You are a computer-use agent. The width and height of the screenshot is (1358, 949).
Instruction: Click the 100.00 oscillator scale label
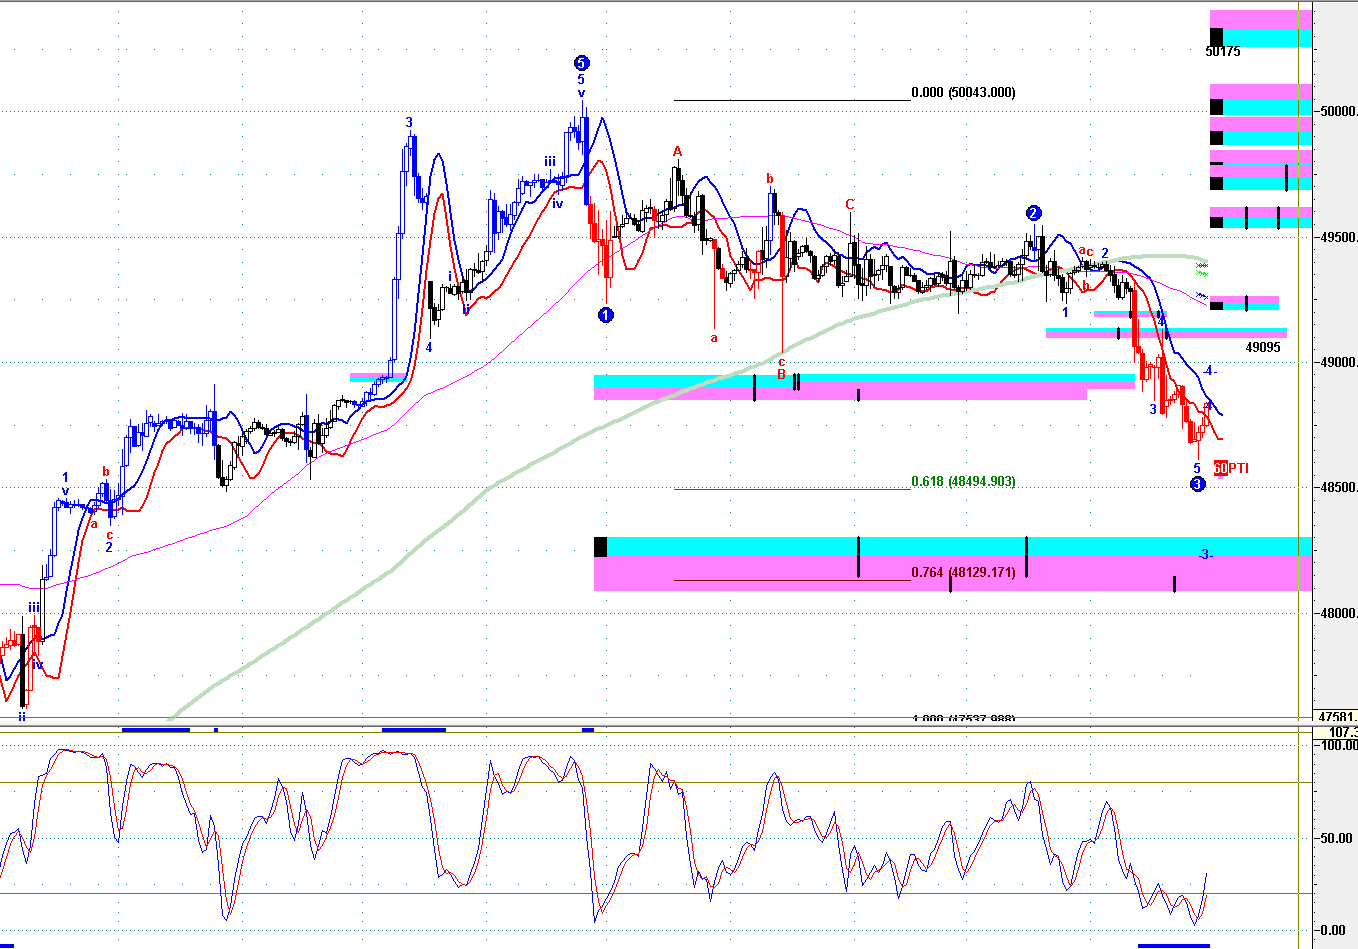[1339, 745]
